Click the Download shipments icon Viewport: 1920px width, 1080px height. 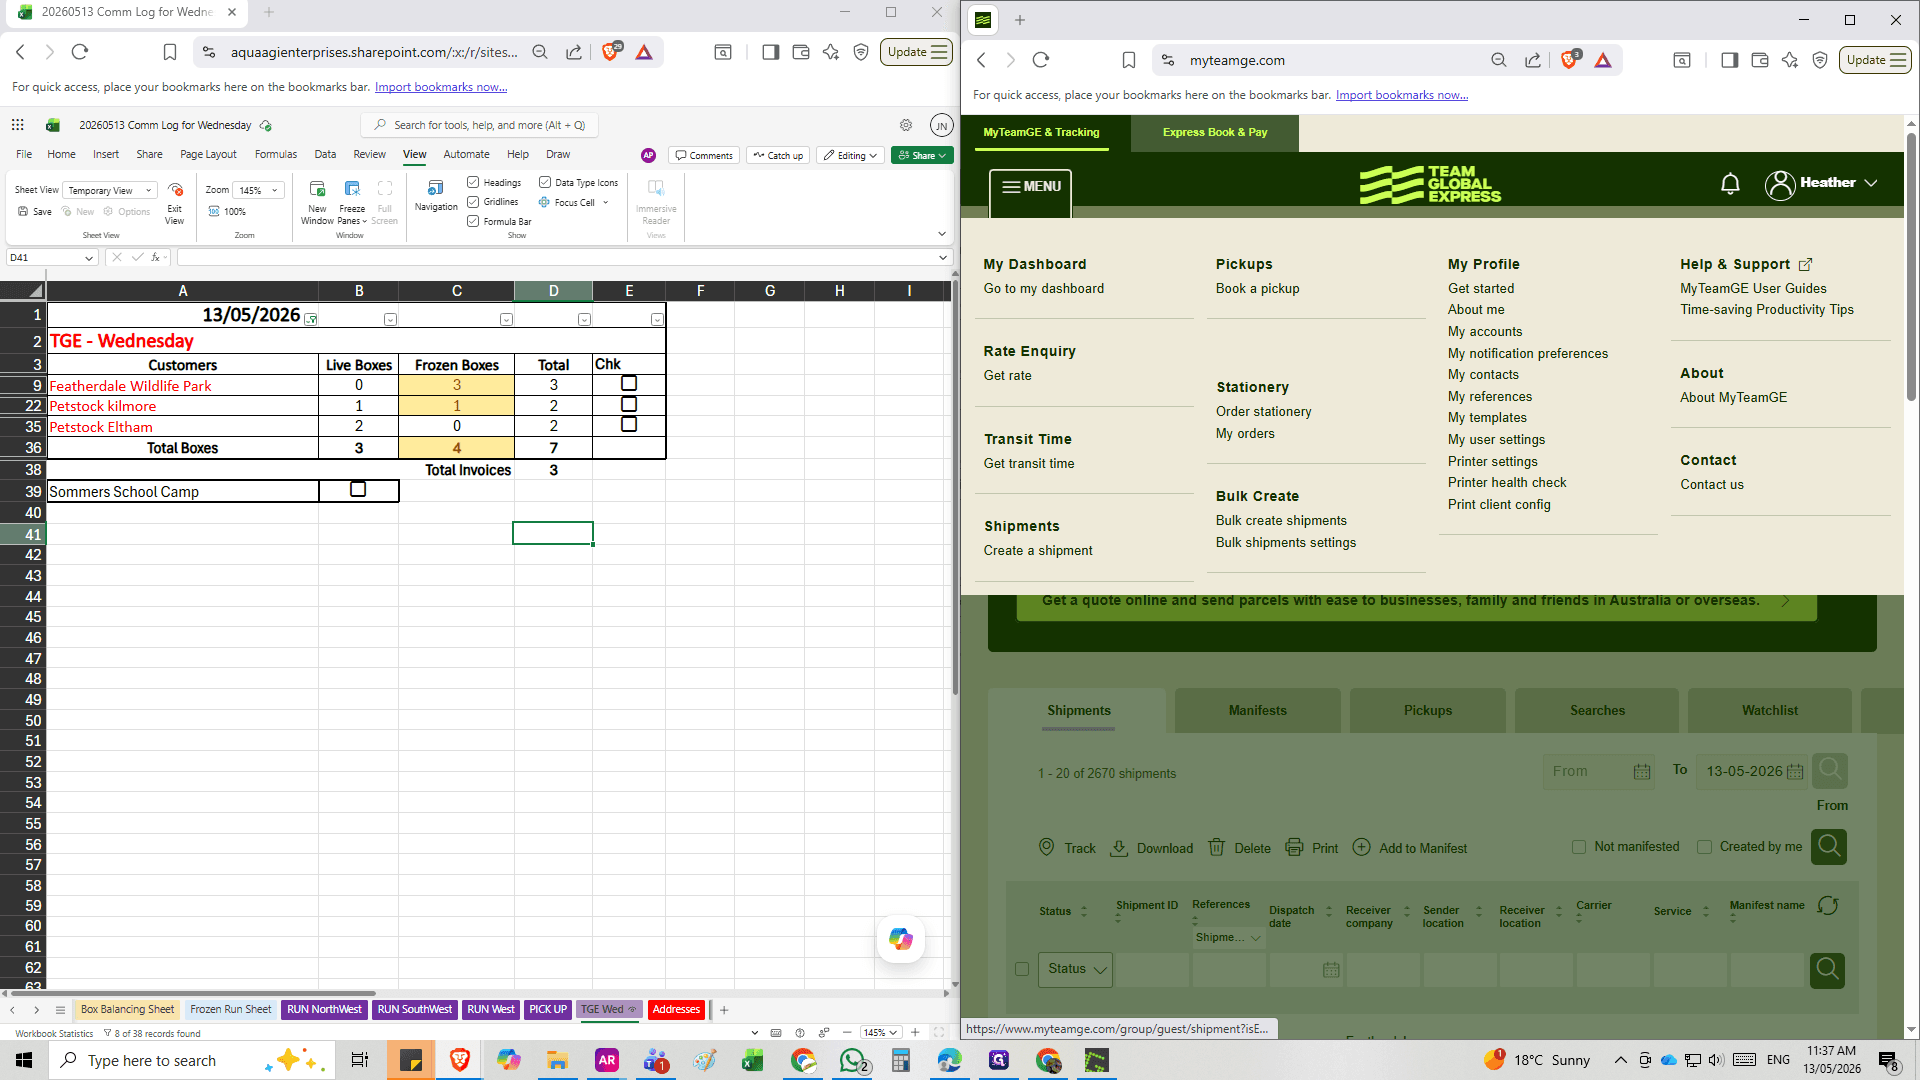pyautogui.click(x=1119, y=847)
